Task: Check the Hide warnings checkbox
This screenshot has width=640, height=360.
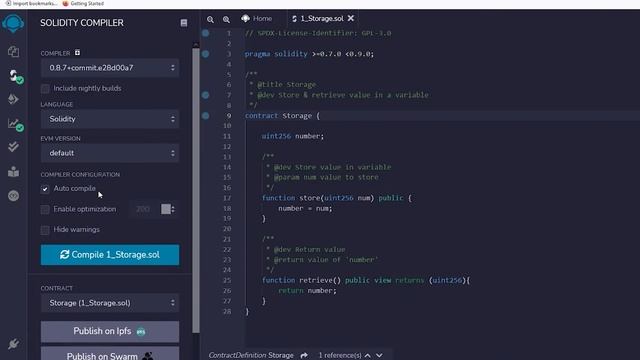Action: 45,230
